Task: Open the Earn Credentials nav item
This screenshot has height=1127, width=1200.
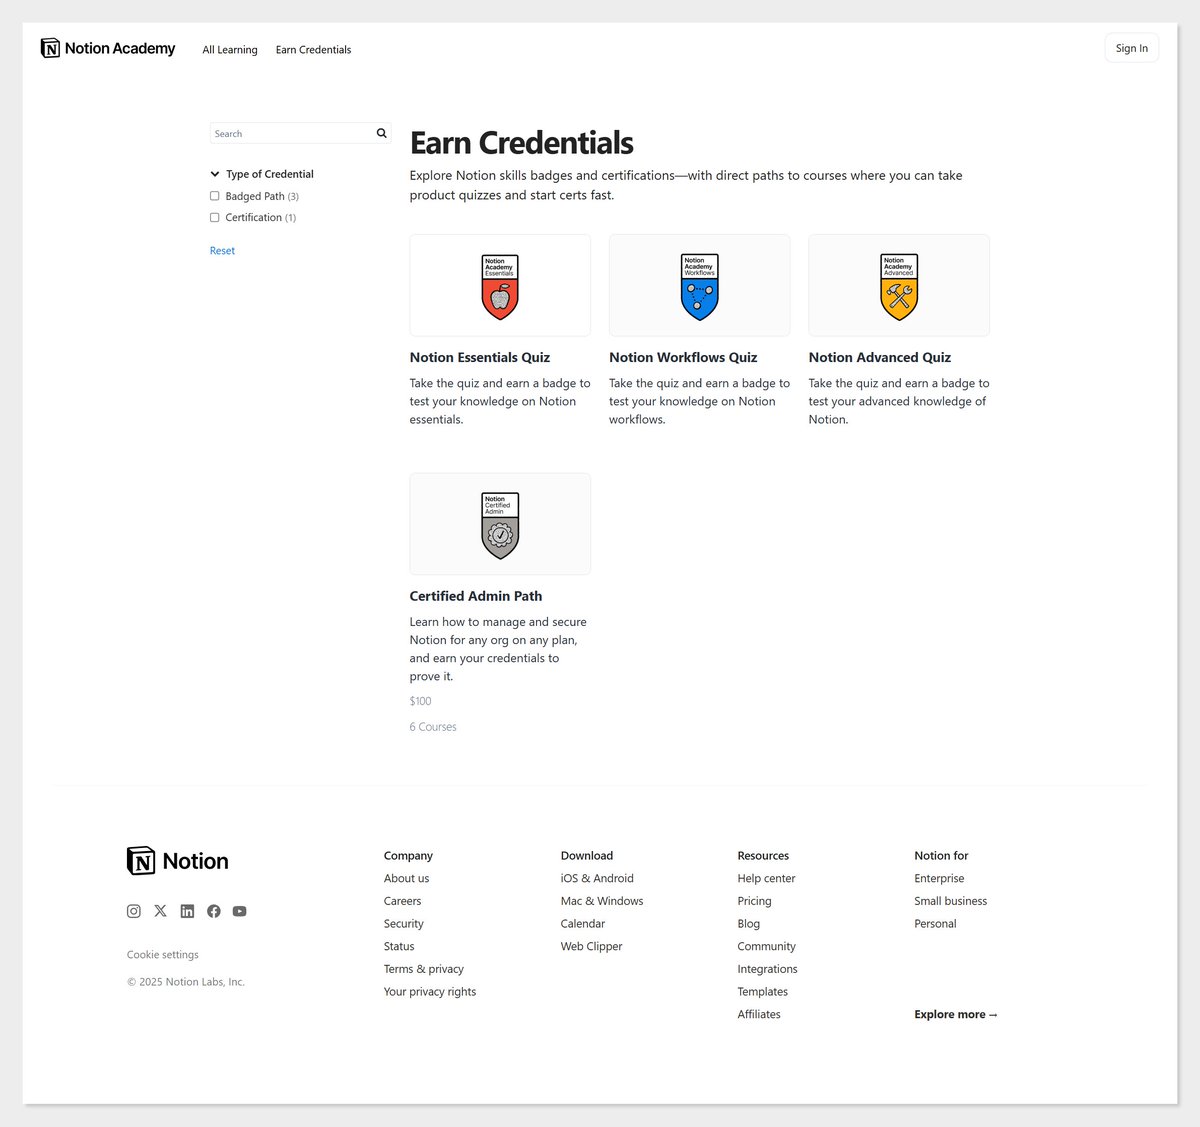Action: [313, 50]
